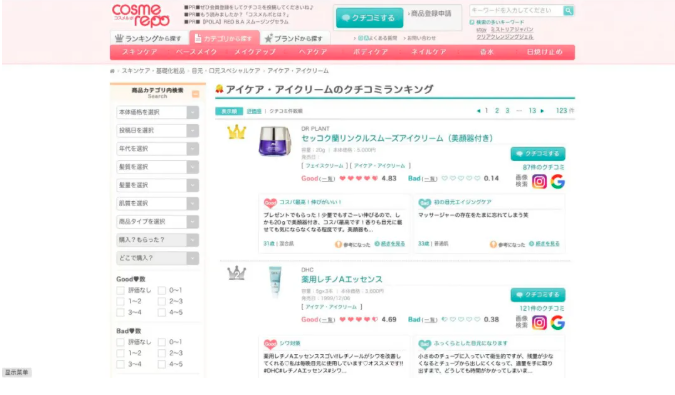
Task: Click the icon next to 検索の多いキーワード
Action: click(472, 22)
